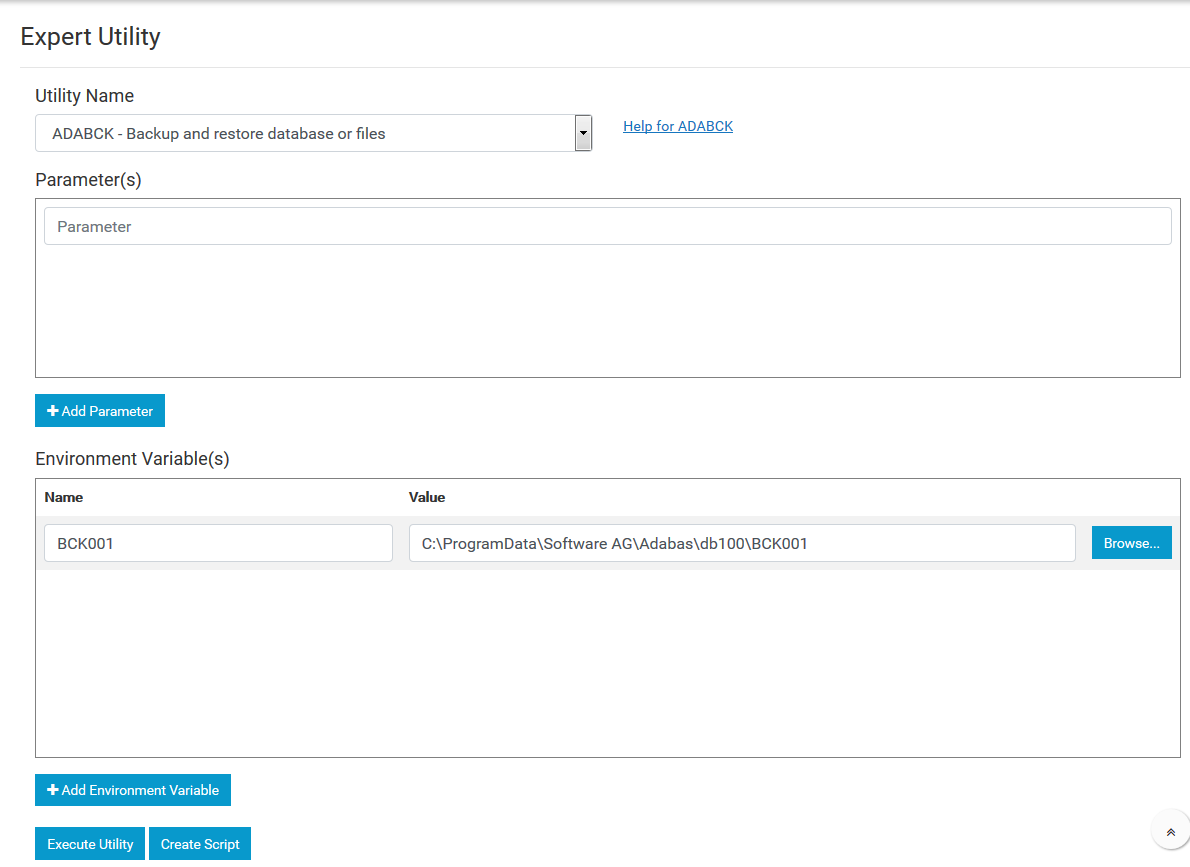The width and height of the screenshot is (1190, 867).
Task: Click the Add Environment Variable button
Action: click(x=133, y=790)
